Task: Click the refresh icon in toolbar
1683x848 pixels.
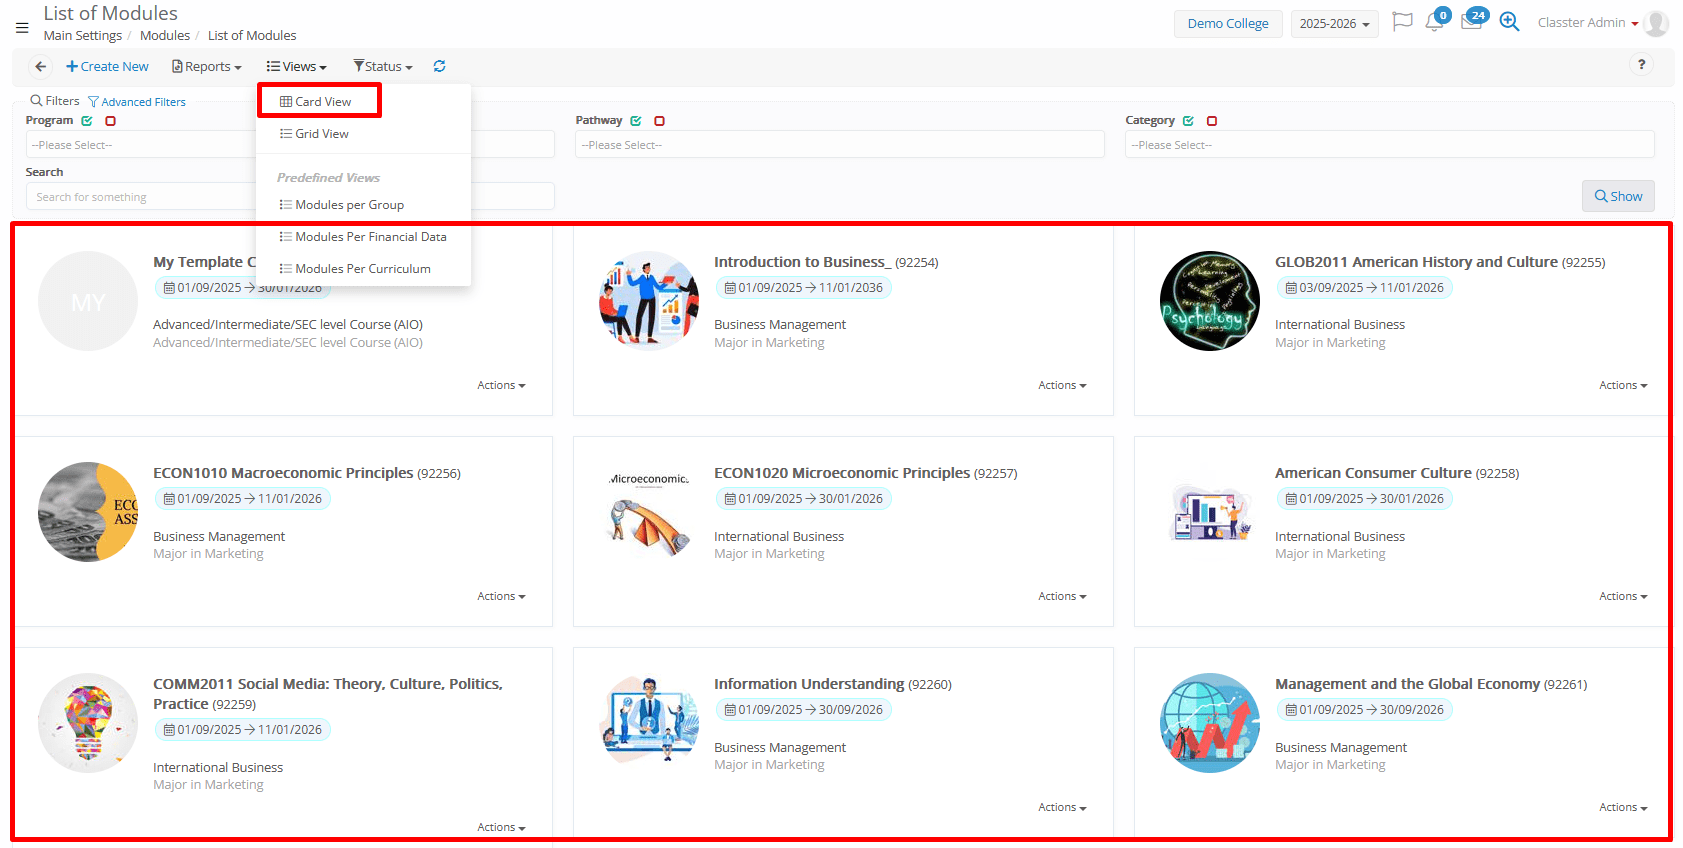Action: (439, 67)
